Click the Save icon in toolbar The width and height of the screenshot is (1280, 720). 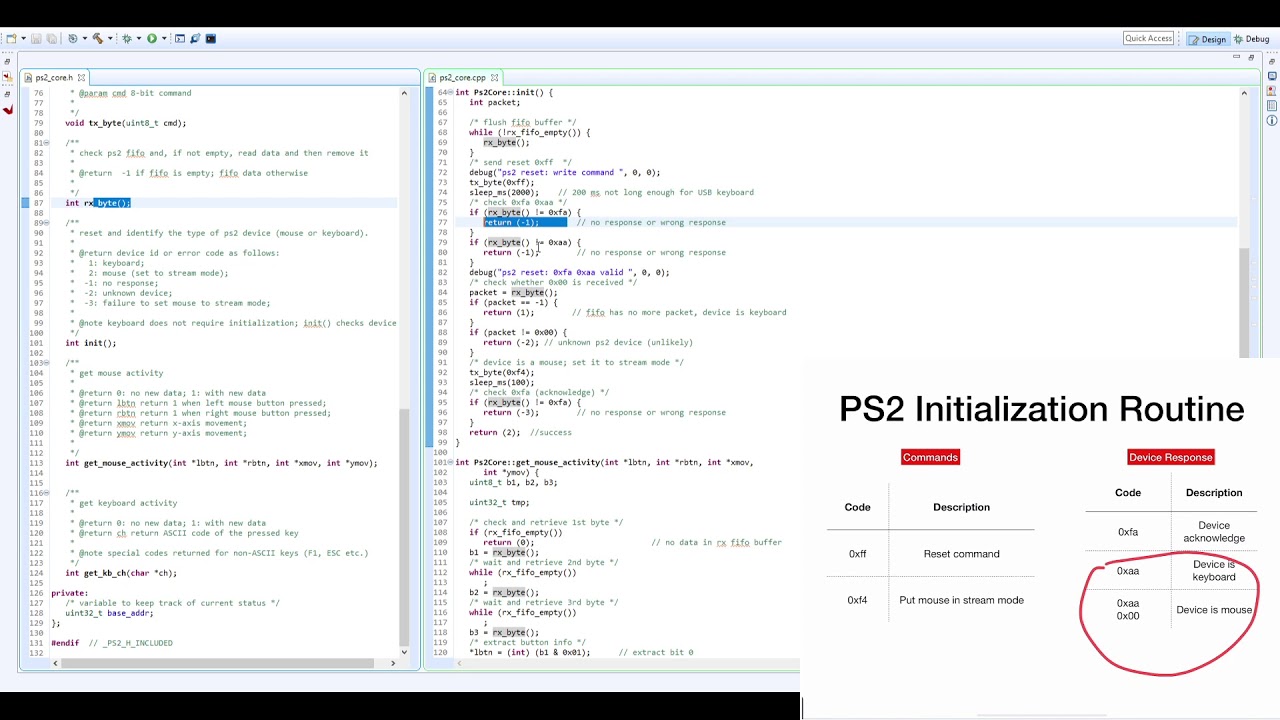point(36,39)
